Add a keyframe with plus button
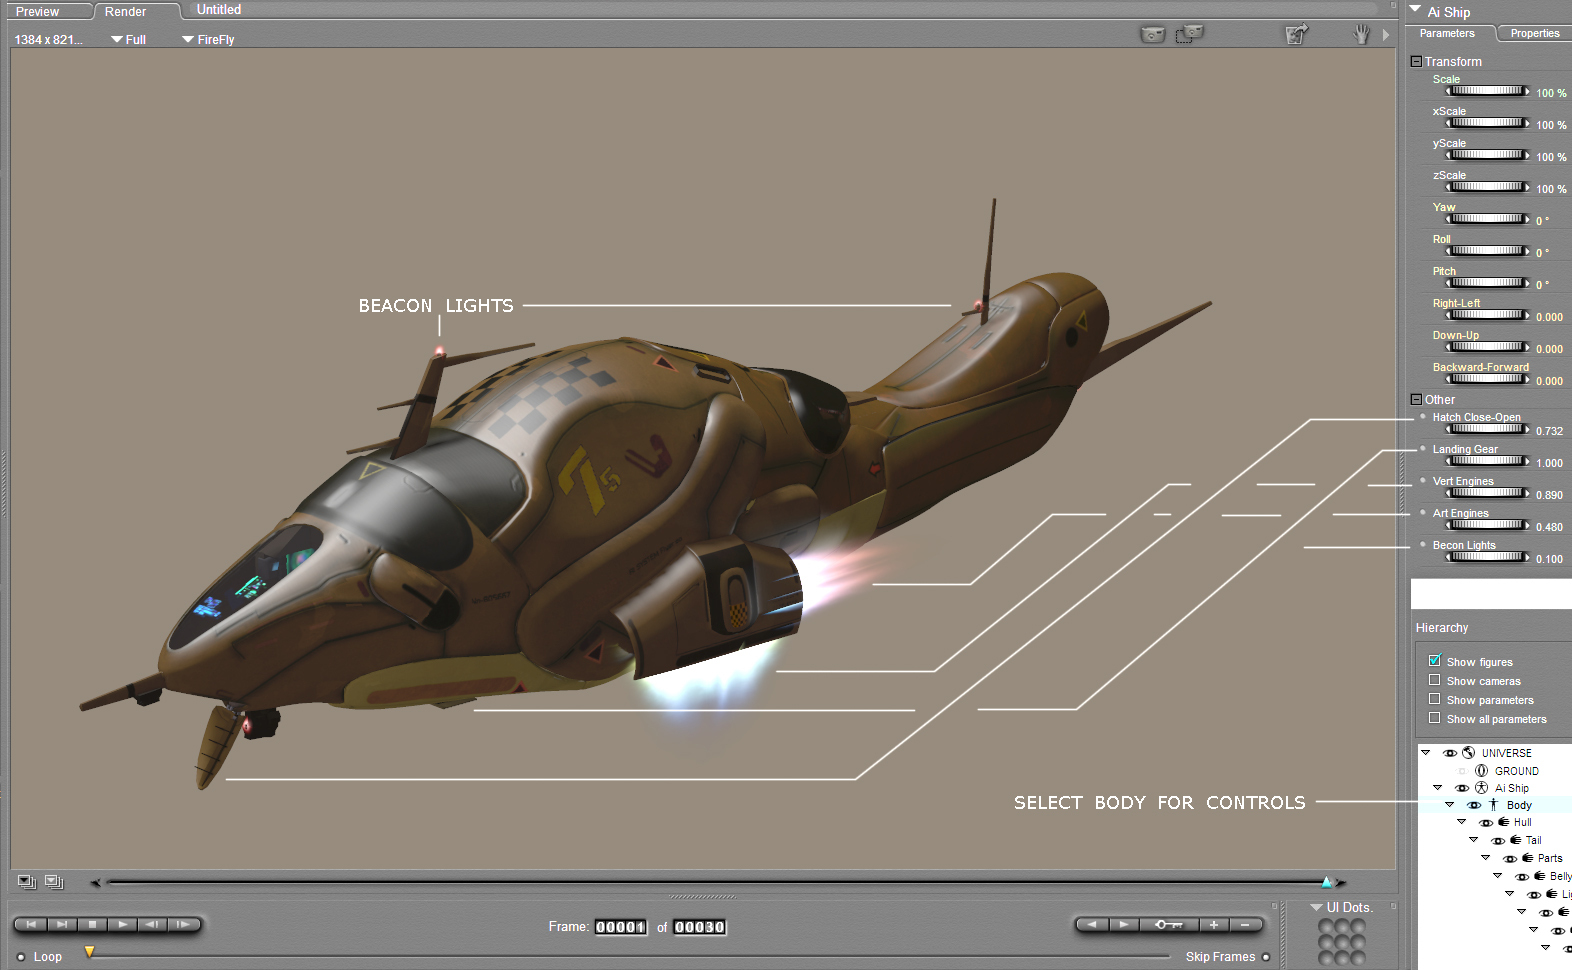 tap(1213, 925)
